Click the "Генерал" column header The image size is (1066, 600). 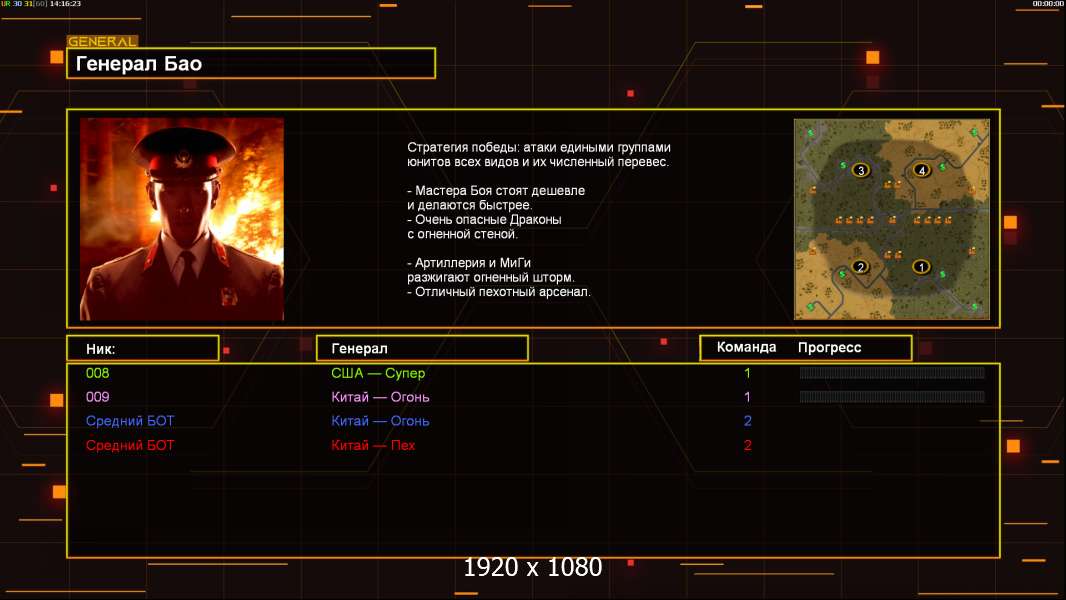[421, 348]
